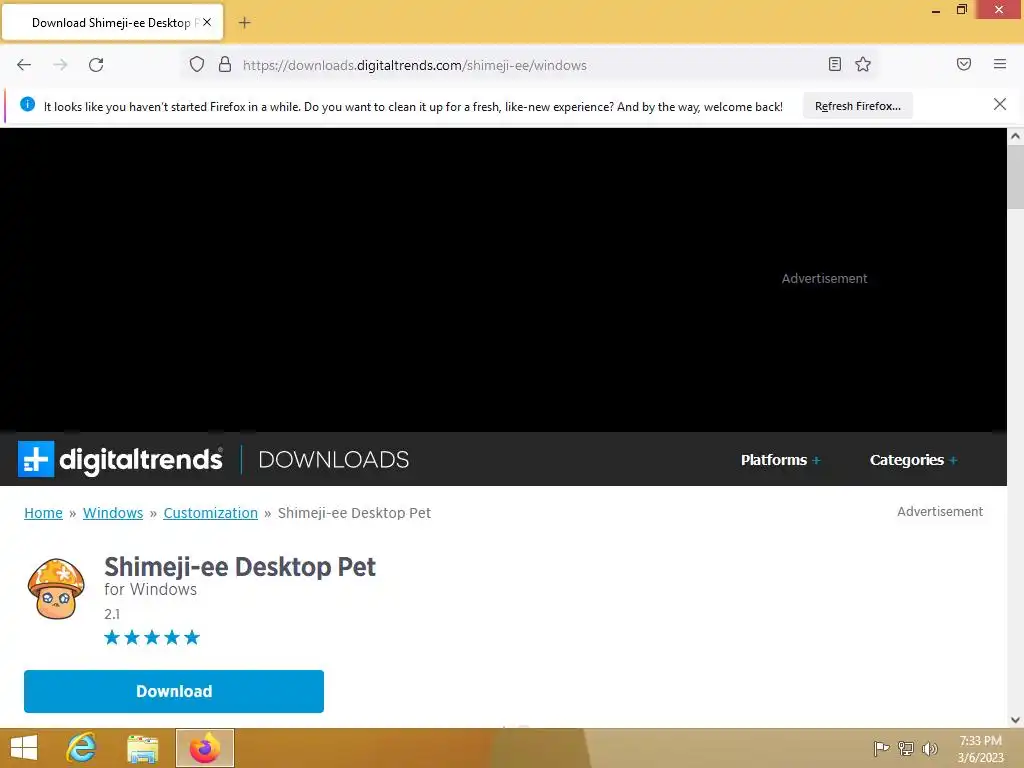
Task: Click the blue info icon in the notification bar
Action: [x=27, y=104]
